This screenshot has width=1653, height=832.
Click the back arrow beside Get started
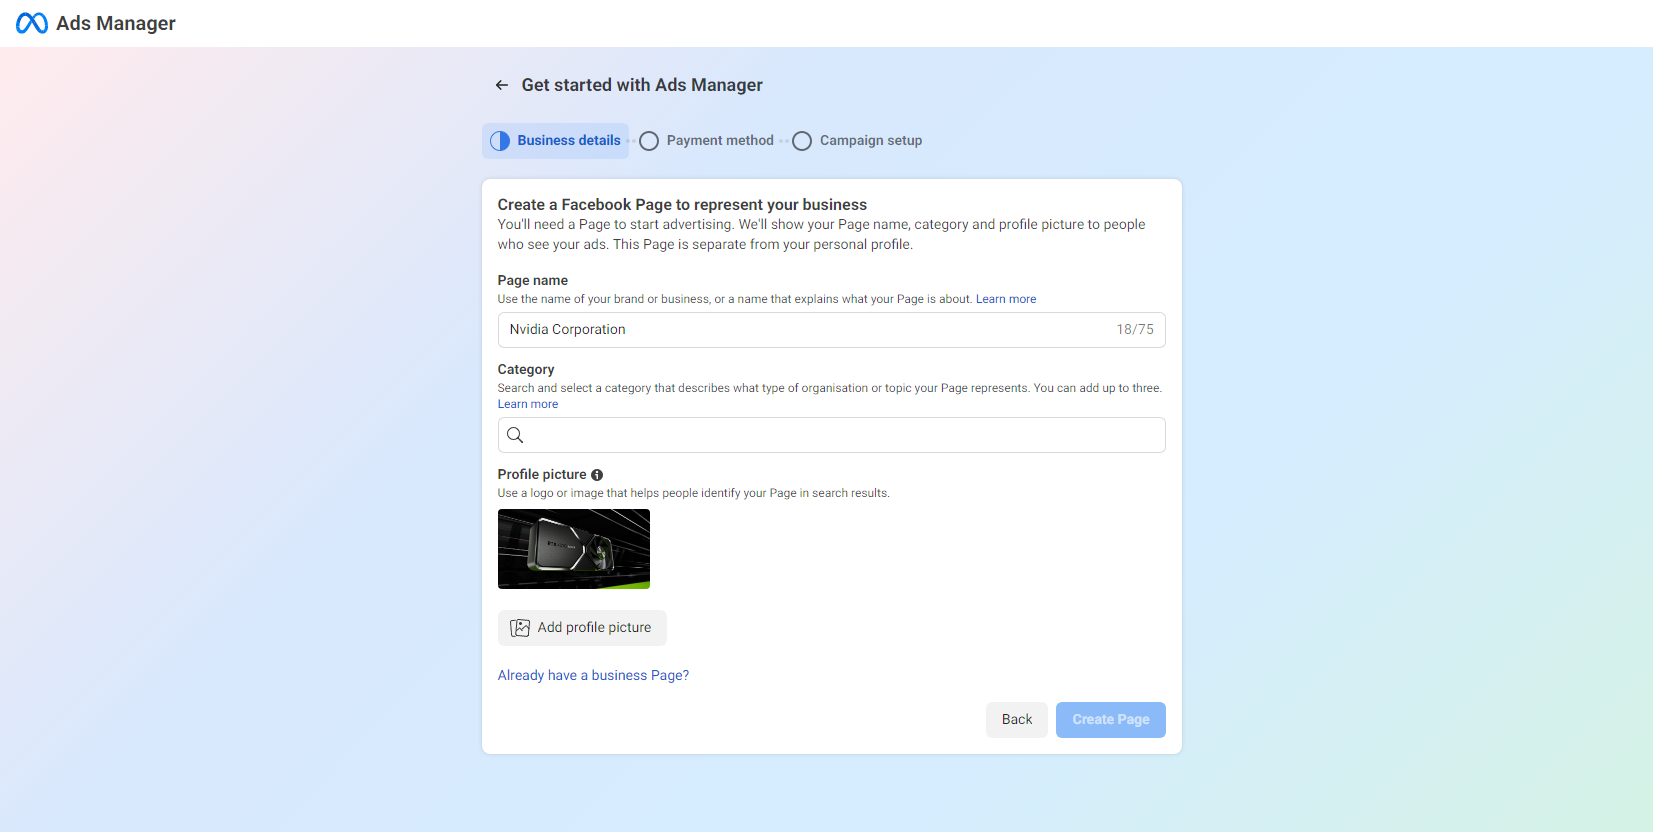tap(502, 85)
